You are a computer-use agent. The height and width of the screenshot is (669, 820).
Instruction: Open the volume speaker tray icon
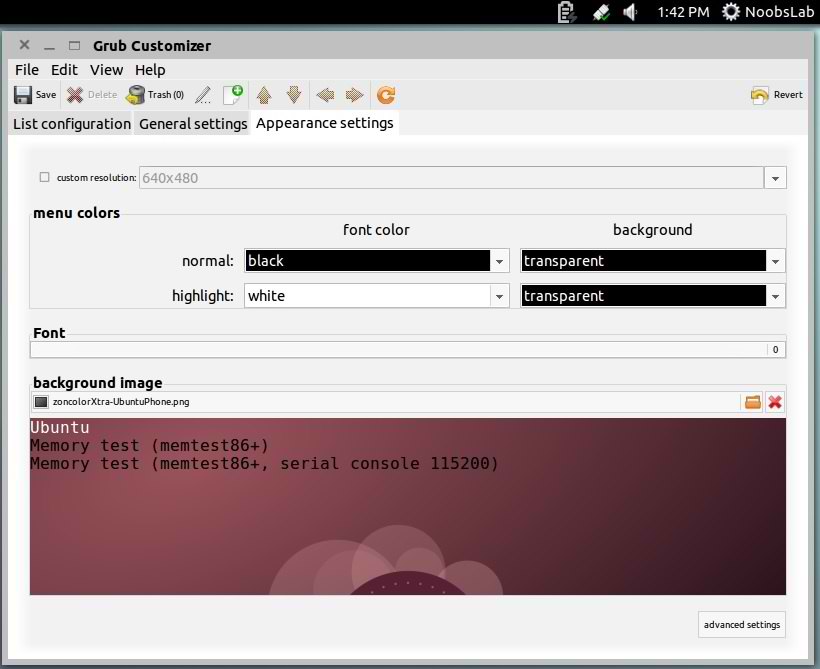point(631,12)
